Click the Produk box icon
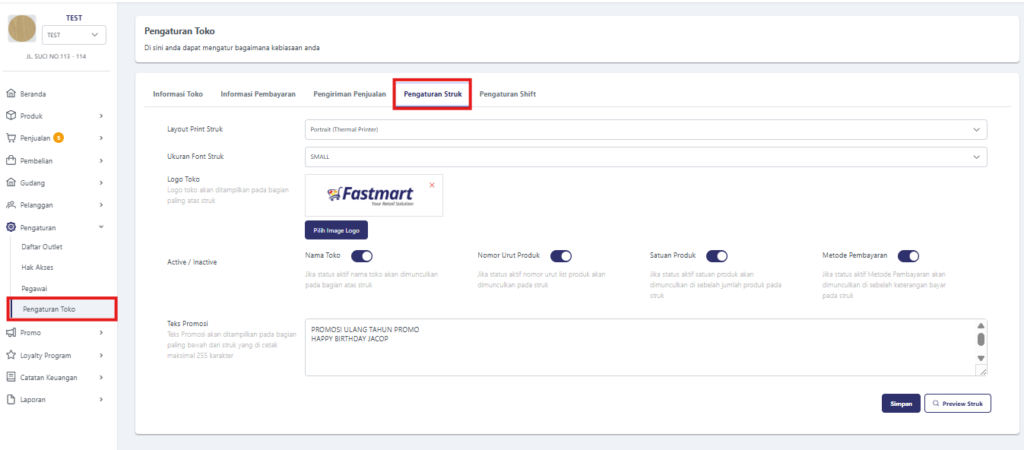1024x450 pixels. 11,116
